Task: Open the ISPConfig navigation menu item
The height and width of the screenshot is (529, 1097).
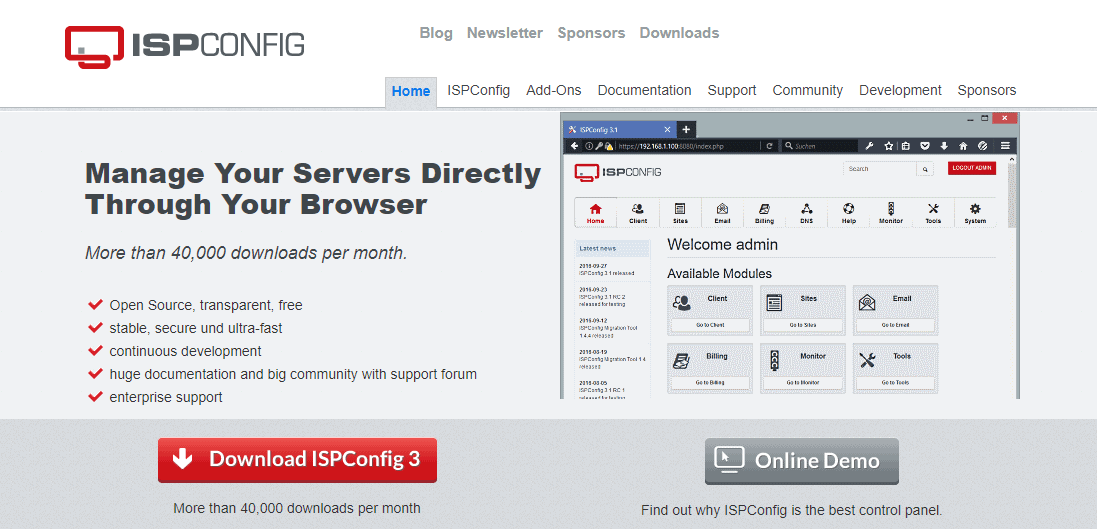Action: pos(479,90)
